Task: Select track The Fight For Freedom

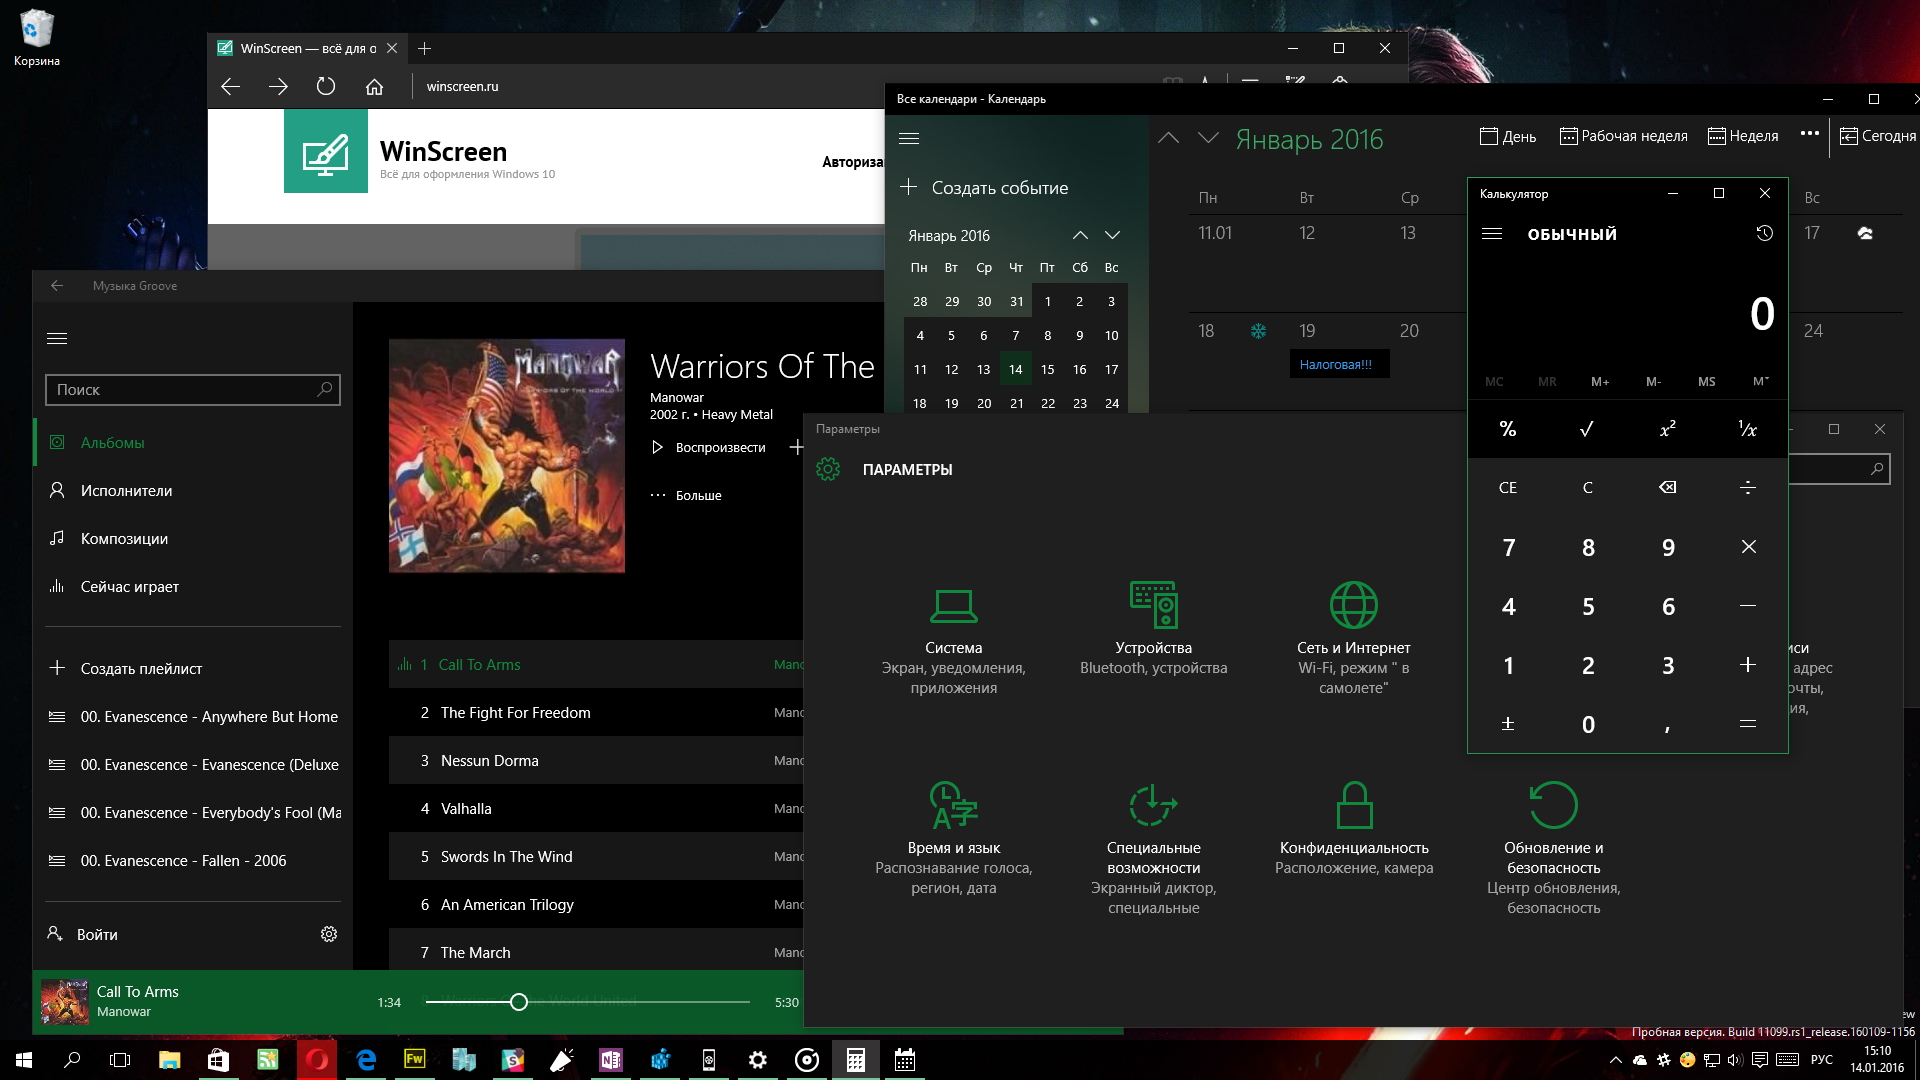Action: point(596,712)
